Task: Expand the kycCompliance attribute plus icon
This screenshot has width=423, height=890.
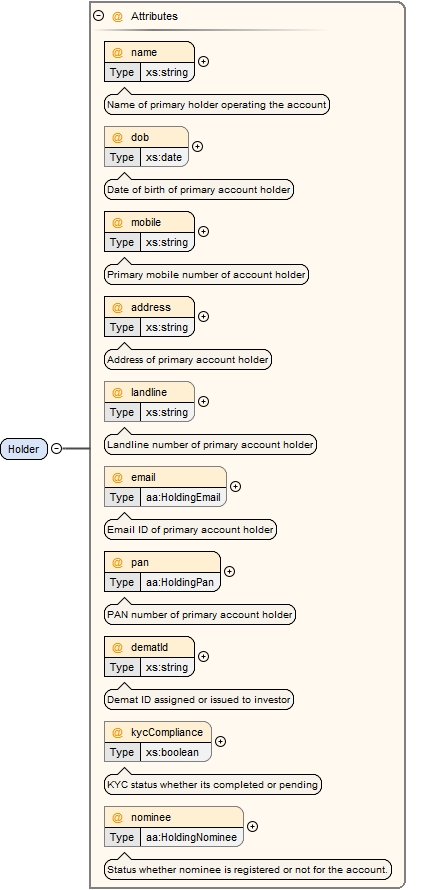Action: pos(220,741)
